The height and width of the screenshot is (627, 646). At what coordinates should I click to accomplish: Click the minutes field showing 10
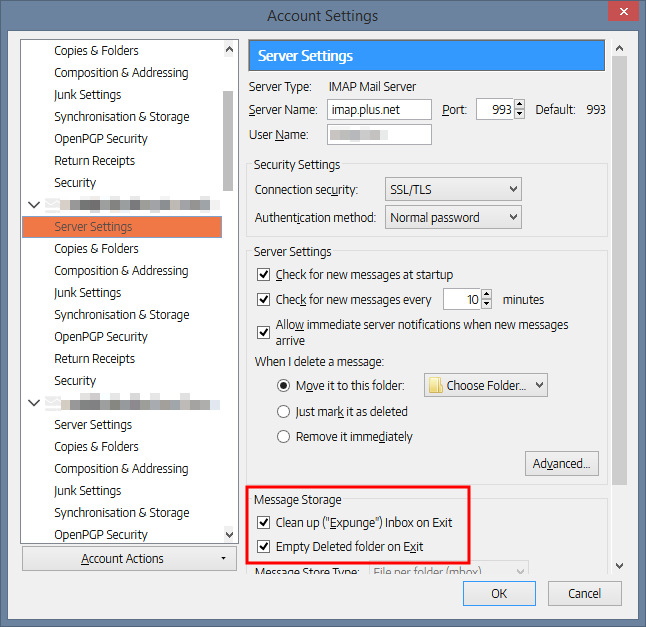click(x=462, y=299)
